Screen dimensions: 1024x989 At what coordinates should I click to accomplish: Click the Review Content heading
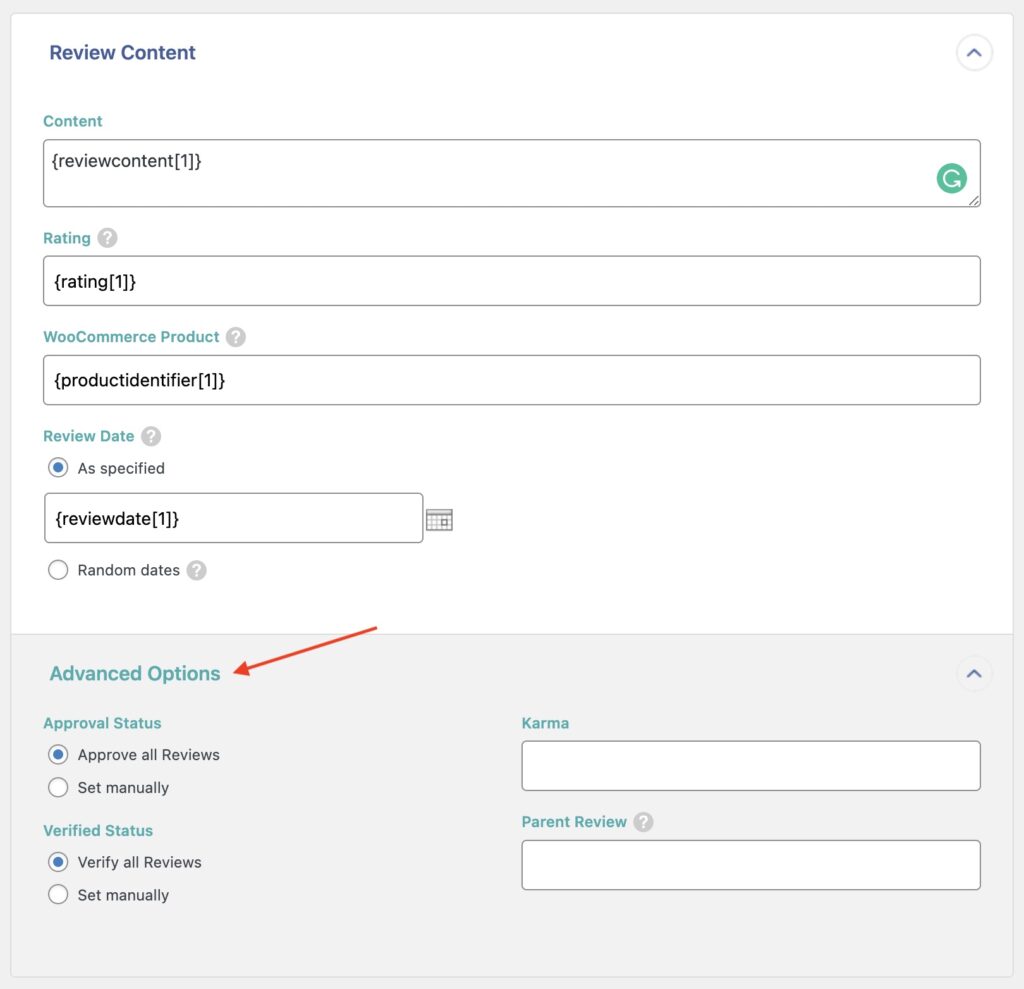[x=123, y=52]
